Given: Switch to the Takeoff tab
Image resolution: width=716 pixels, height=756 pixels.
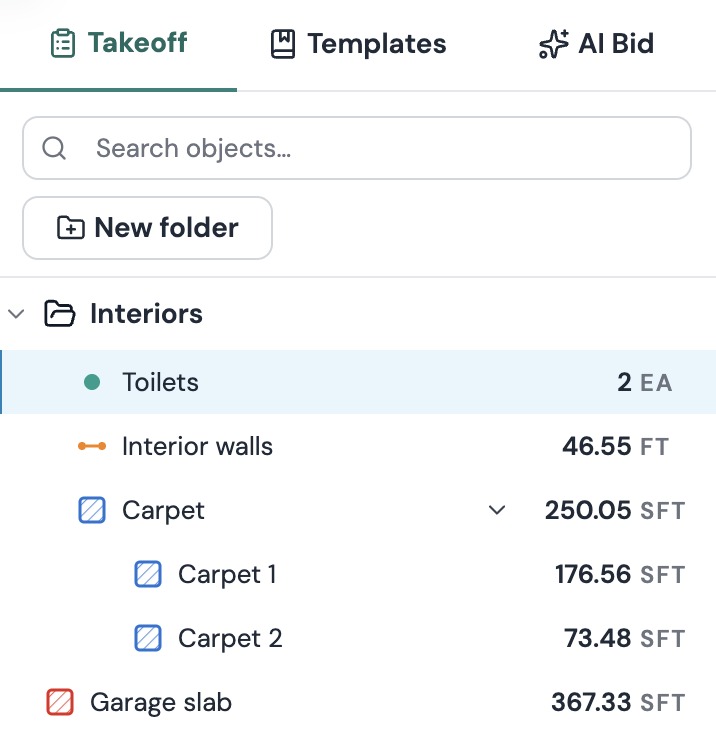Looking at the screenshot, I should (119, 43).
